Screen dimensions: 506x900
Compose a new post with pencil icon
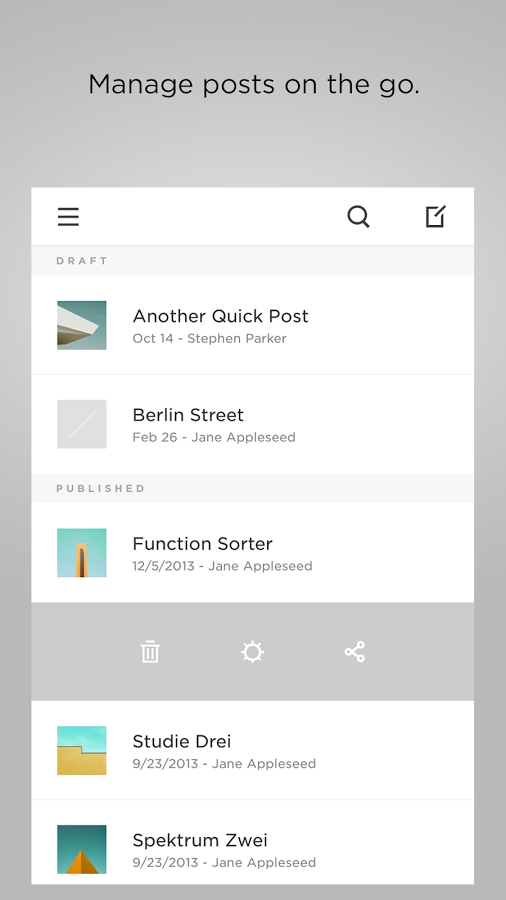point(435,216)
